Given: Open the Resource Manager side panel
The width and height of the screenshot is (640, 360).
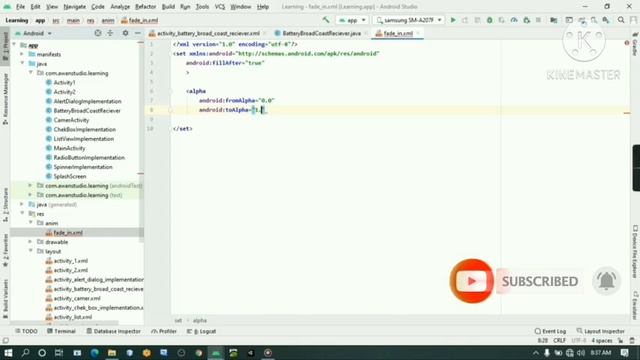Looking at the screenshot, I should tap(5, 99).
